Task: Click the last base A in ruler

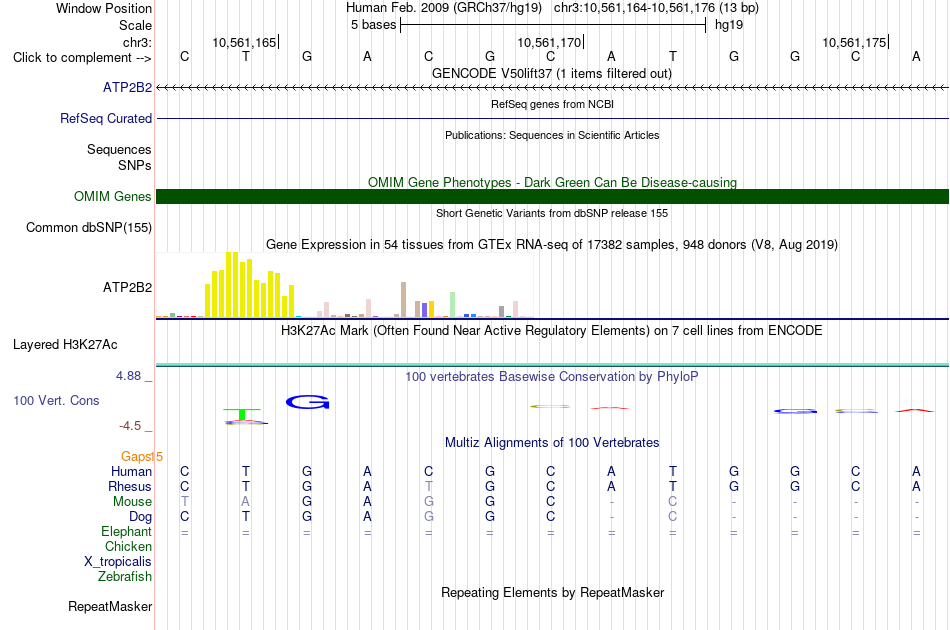Action: pos(916,56)
